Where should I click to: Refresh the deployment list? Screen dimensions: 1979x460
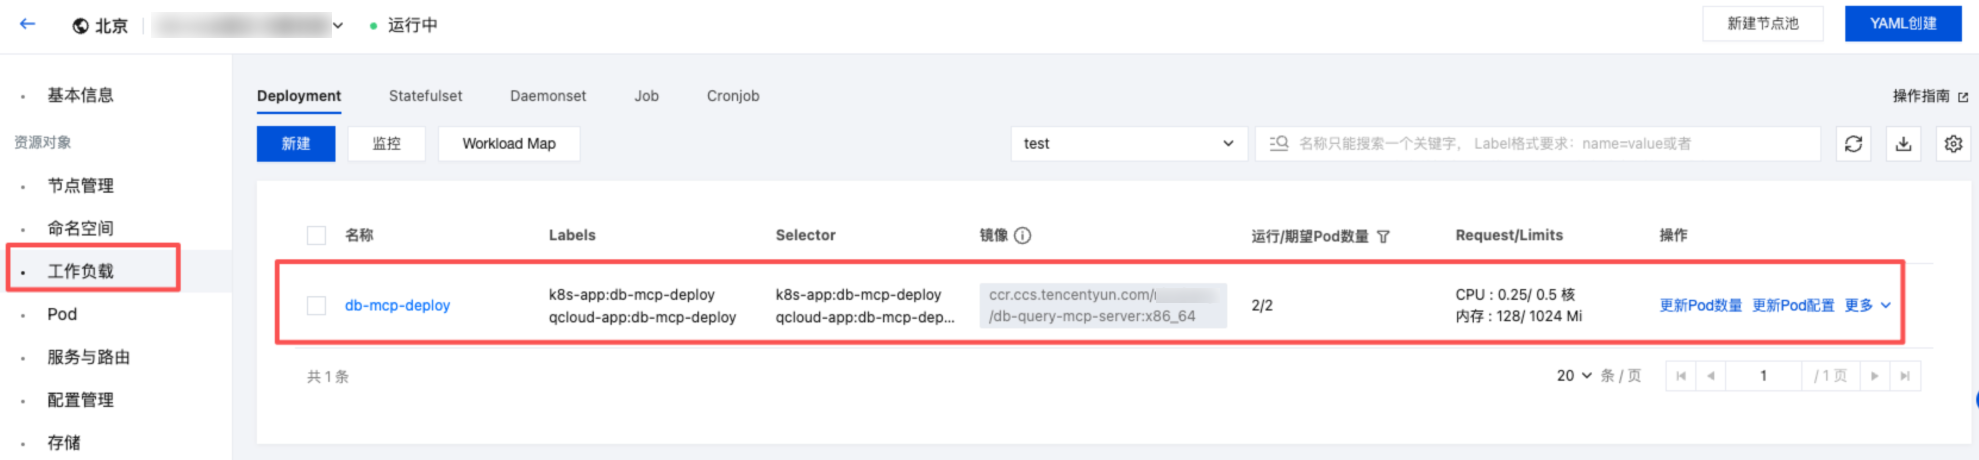[1853, 144]
